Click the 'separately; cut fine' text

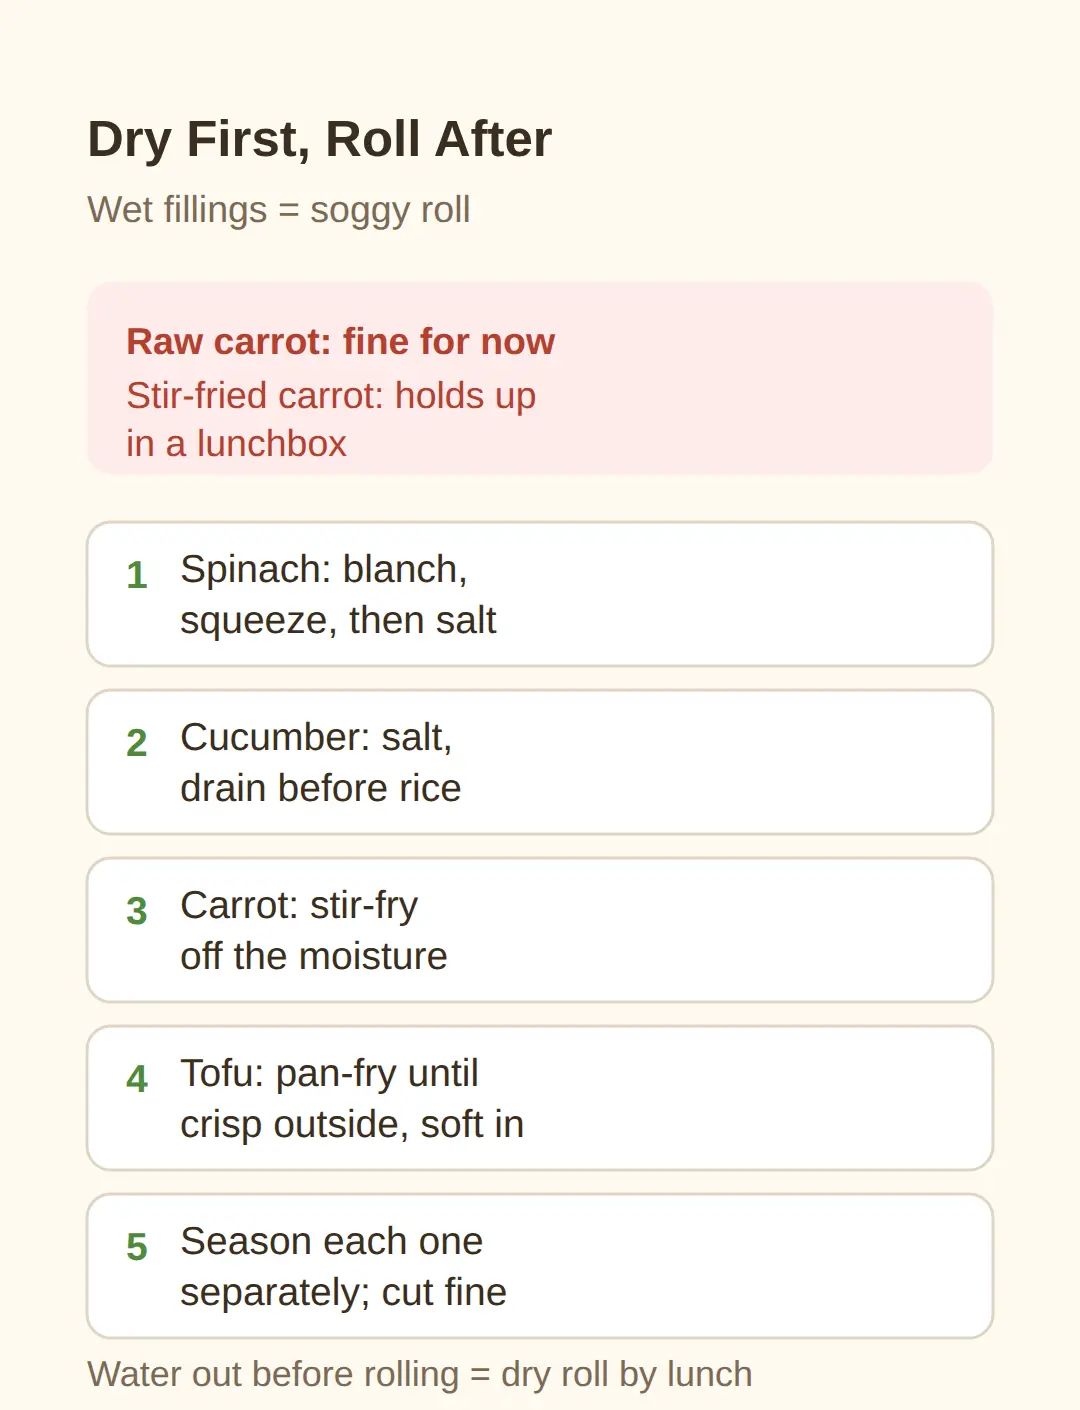(343, 1293)
